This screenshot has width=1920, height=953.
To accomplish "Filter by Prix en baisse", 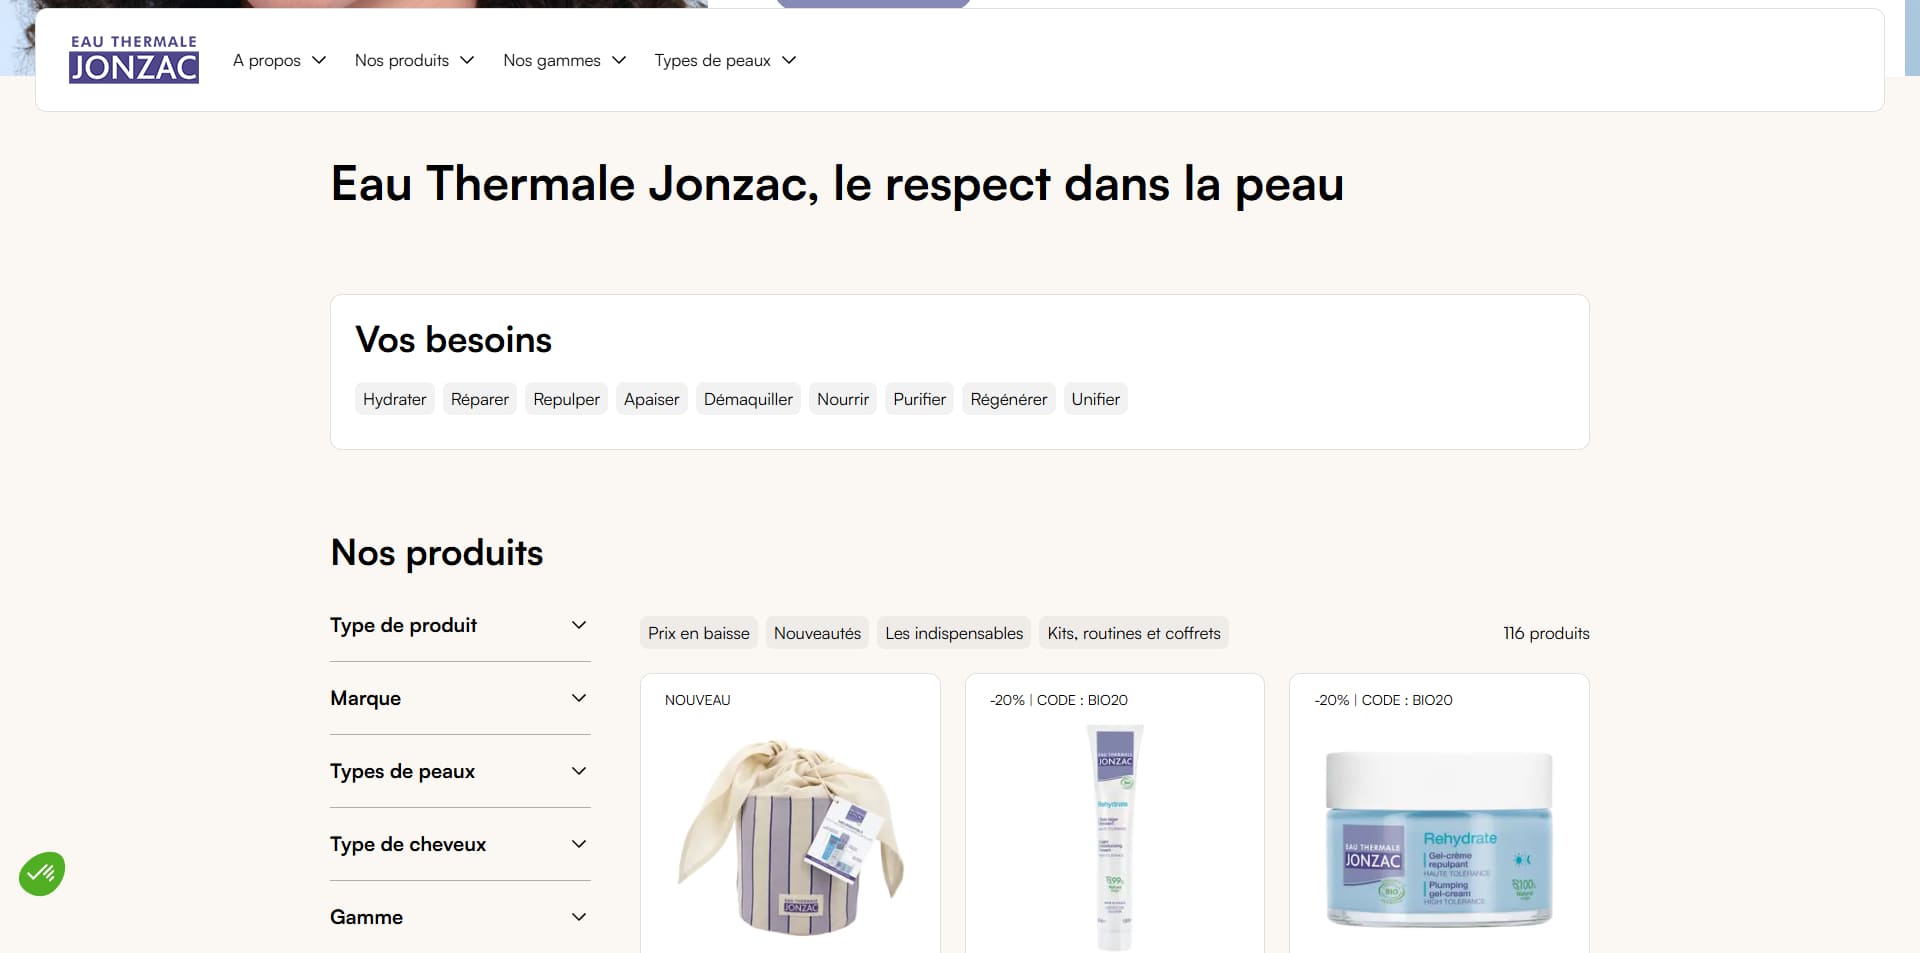I will pos(699,633).
